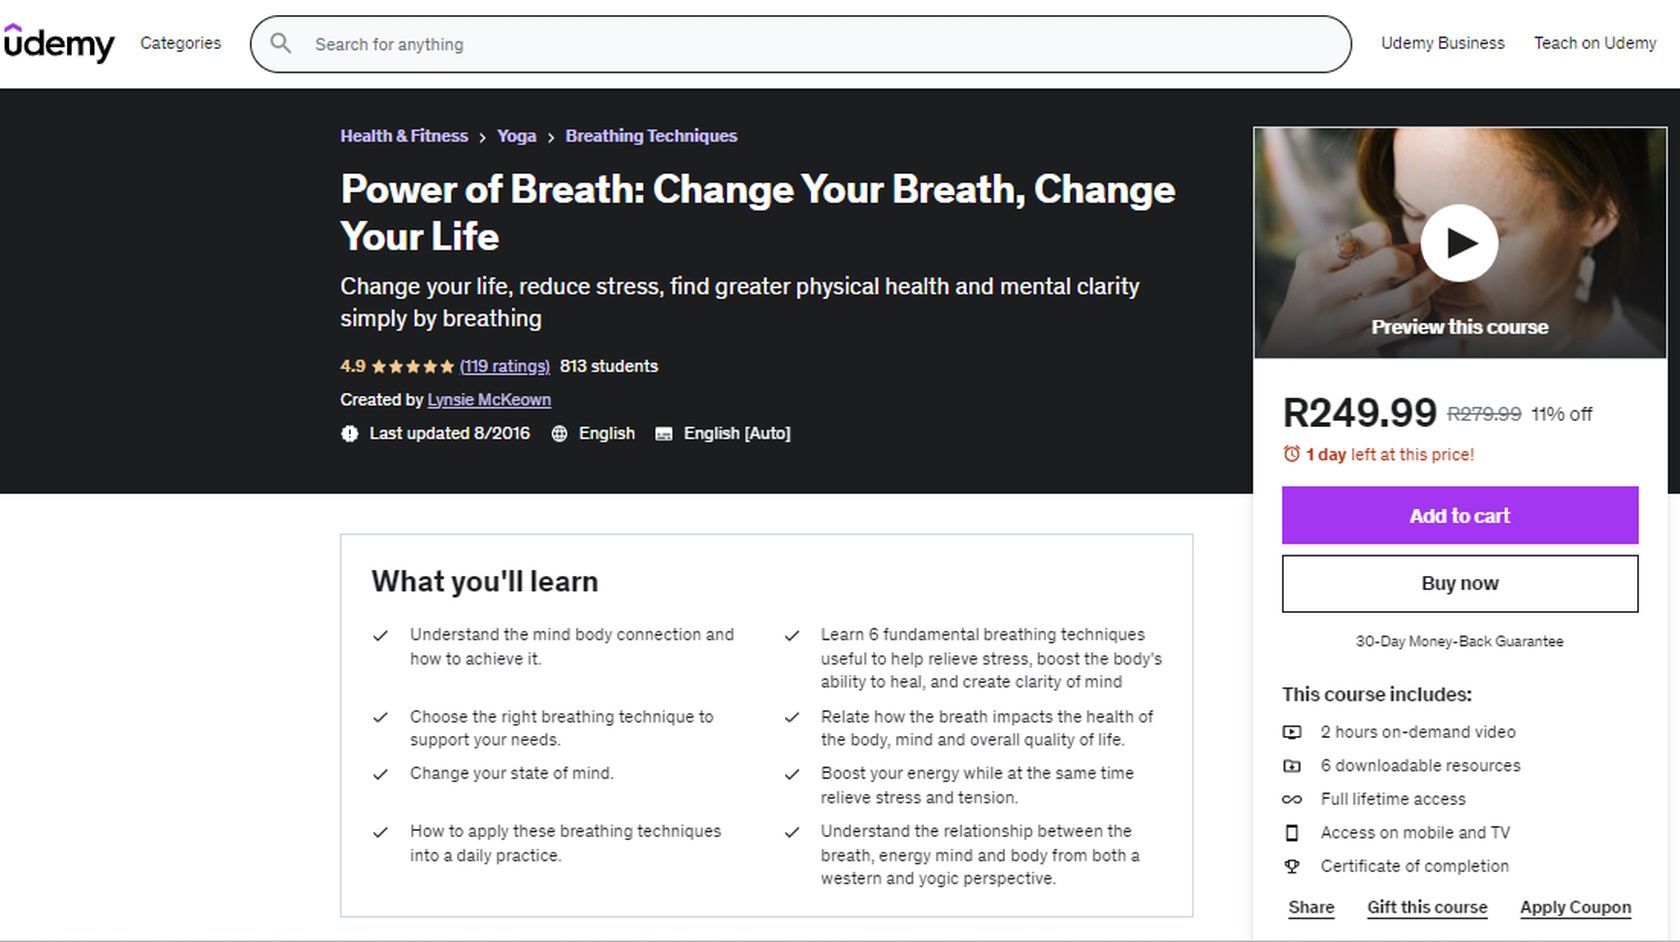
Task: Click 'This course includes:' heading
Action: [x=1377, y=694]
